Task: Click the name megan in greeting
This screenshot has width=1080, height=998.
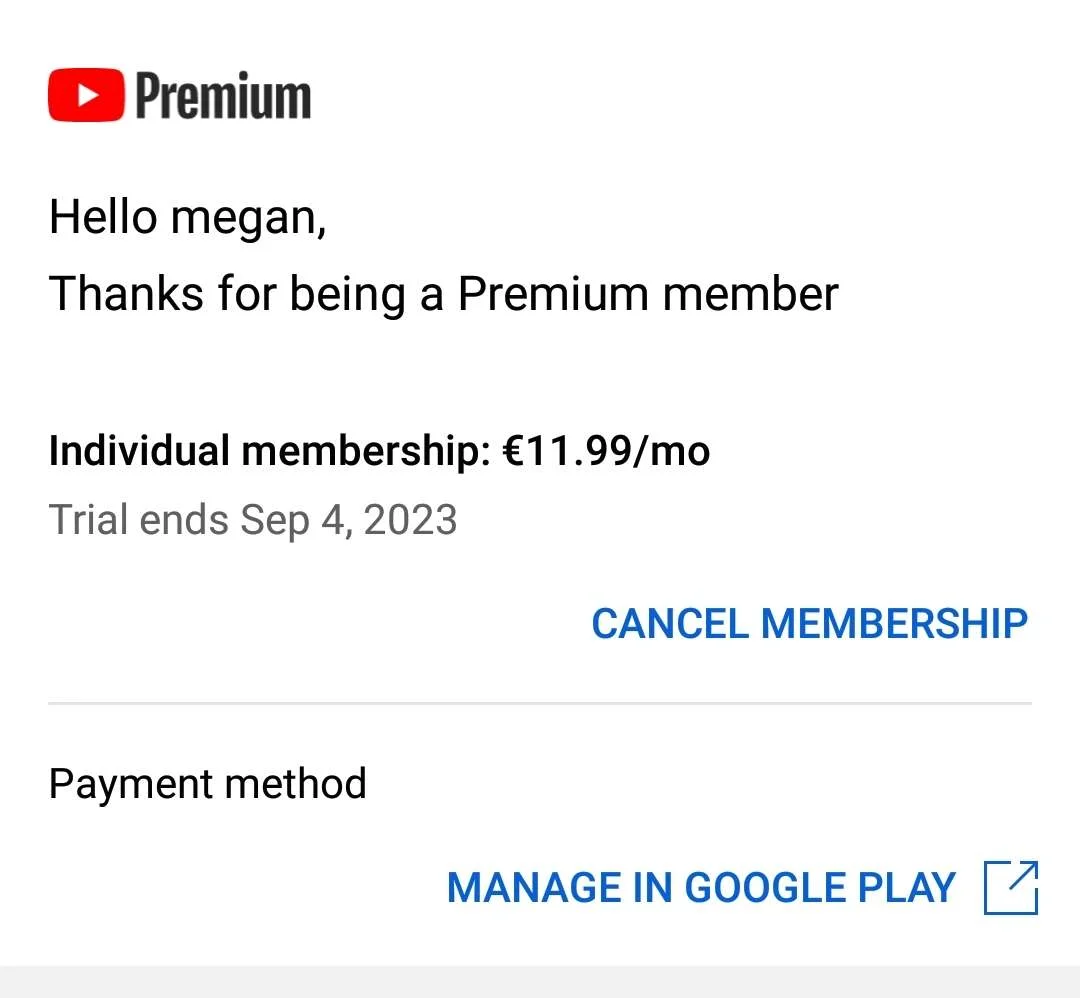Action: tap(247, 220)
